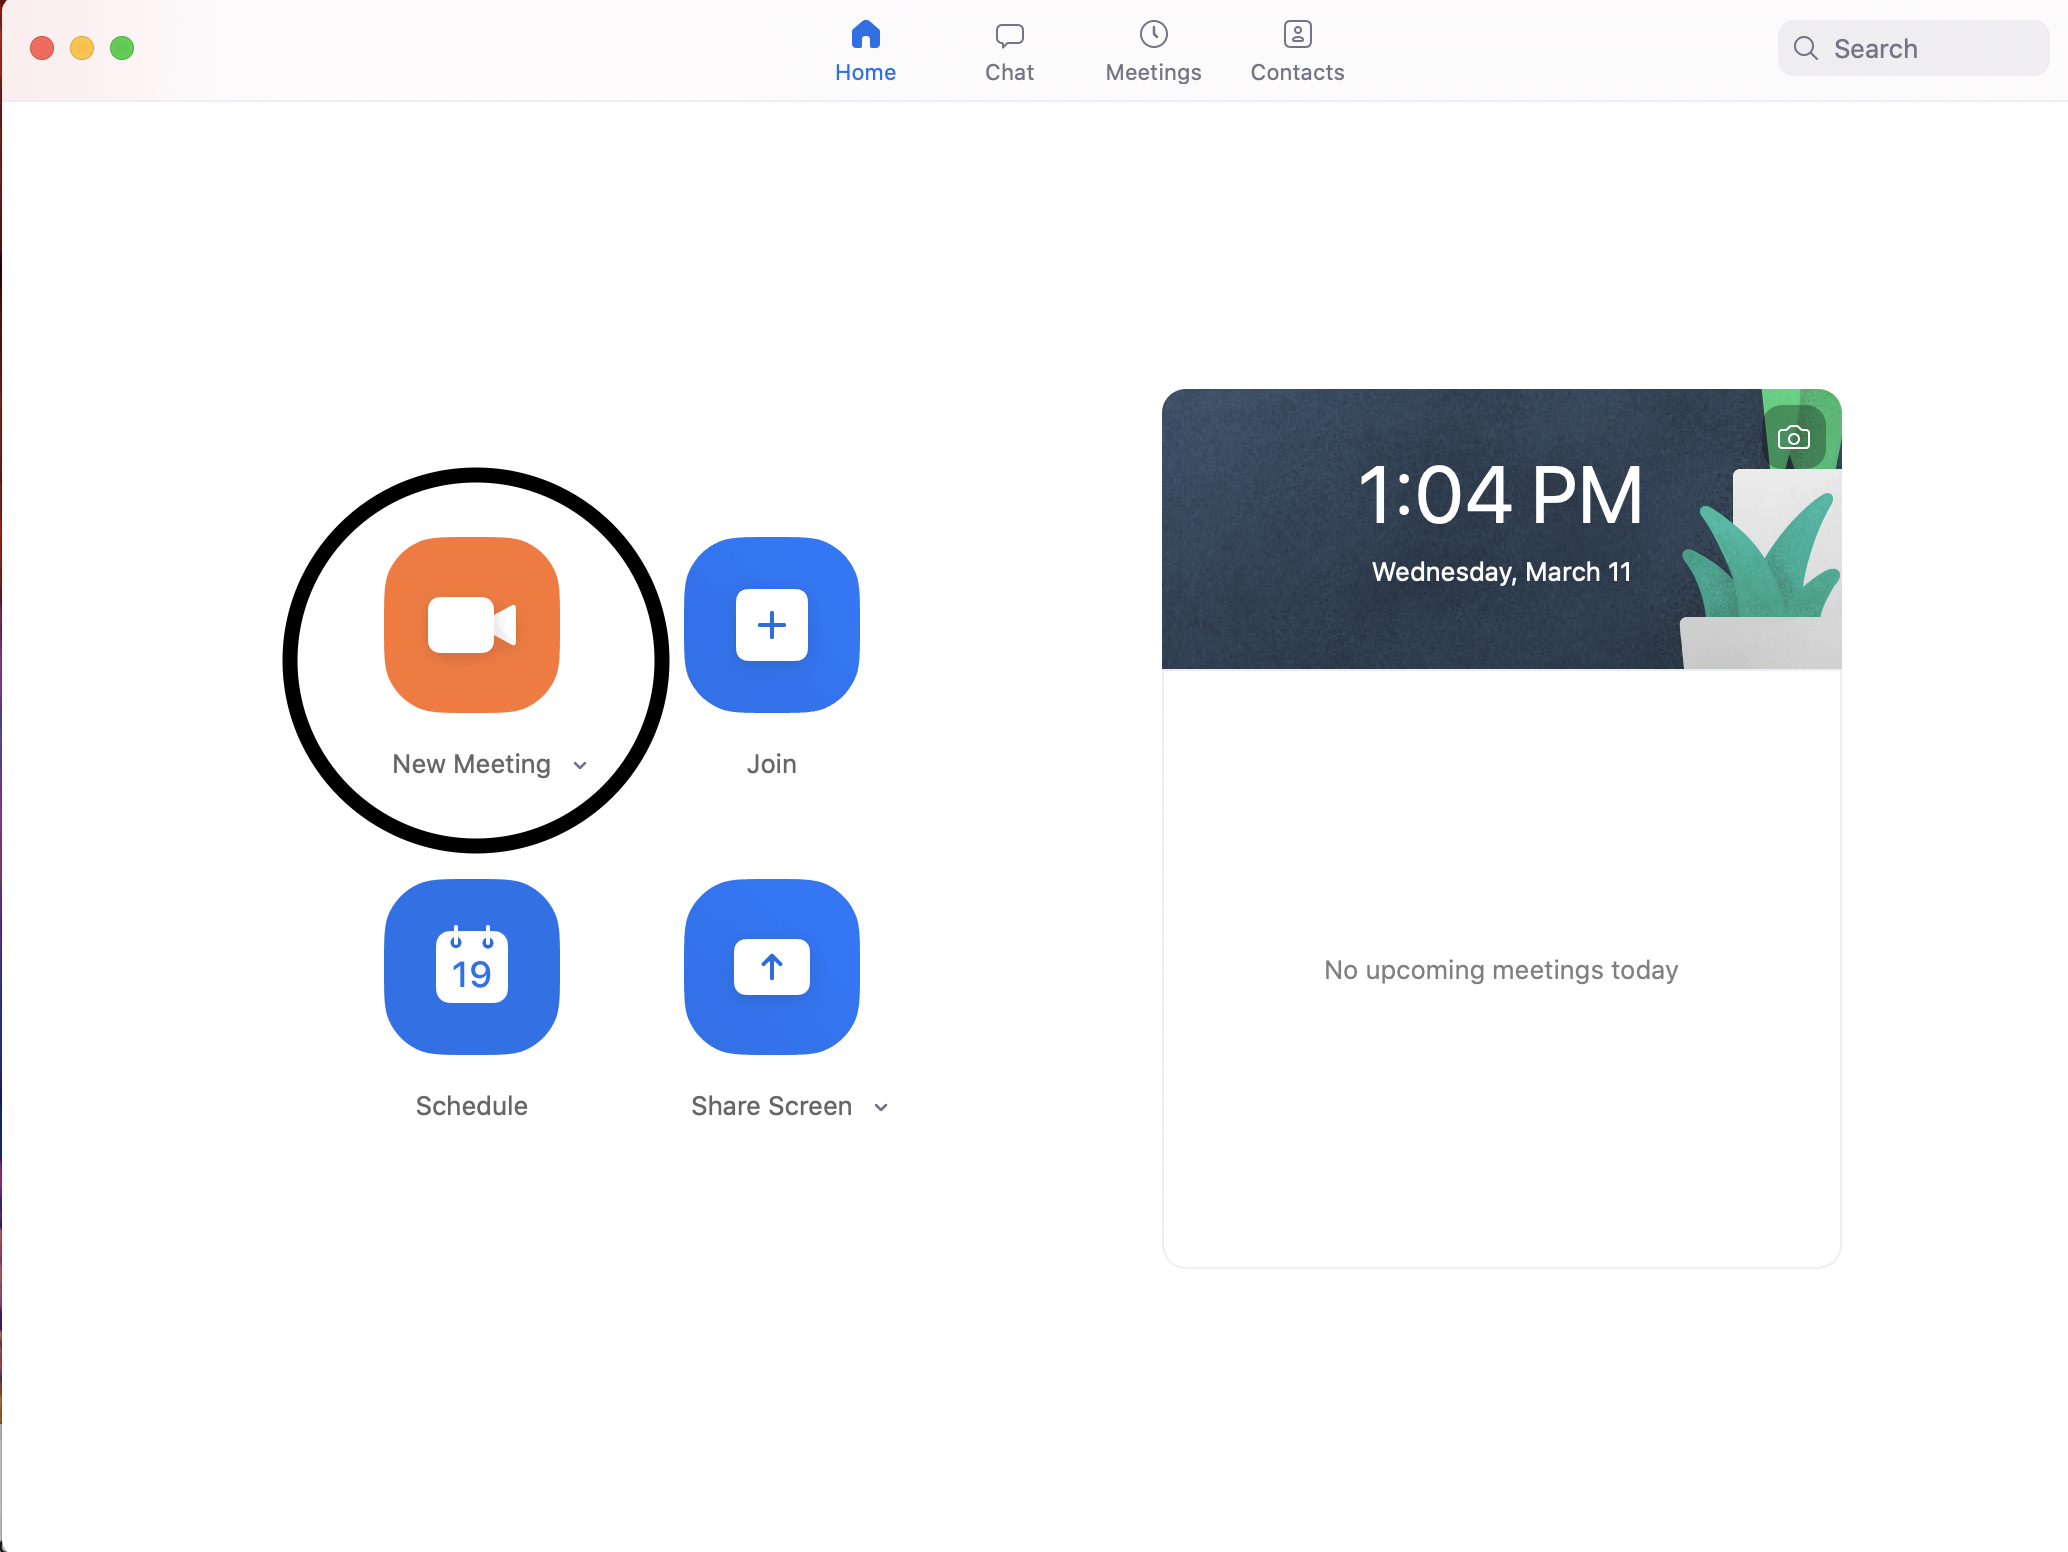
Task: Click the Schedule text label
Action: click(471, 1106)
